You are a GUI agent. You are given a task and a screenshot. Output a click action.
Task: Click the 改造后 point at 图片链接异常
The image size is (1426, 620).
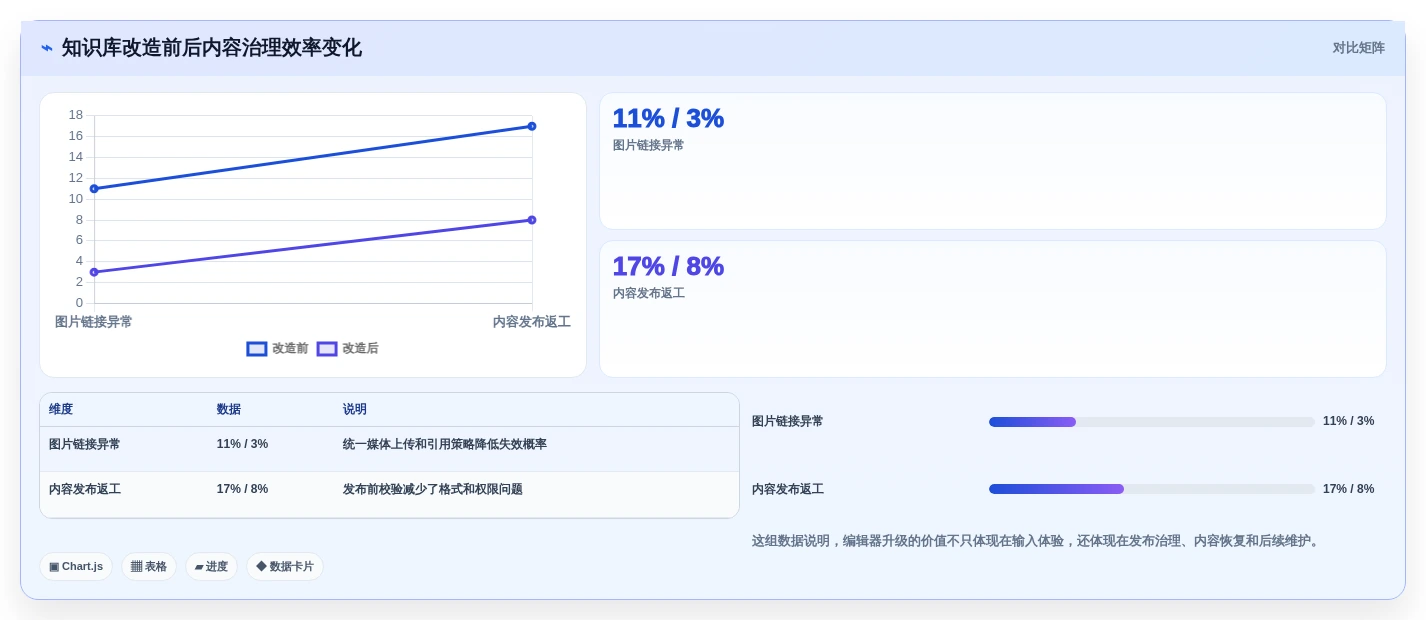(x=94, y=272)
